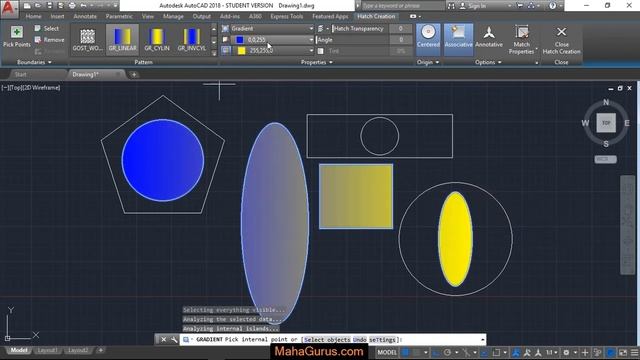The width and height of the screenshot is (640, 360).
Task: Click the Hatch Transparency value box
Action: coord(400,29)
